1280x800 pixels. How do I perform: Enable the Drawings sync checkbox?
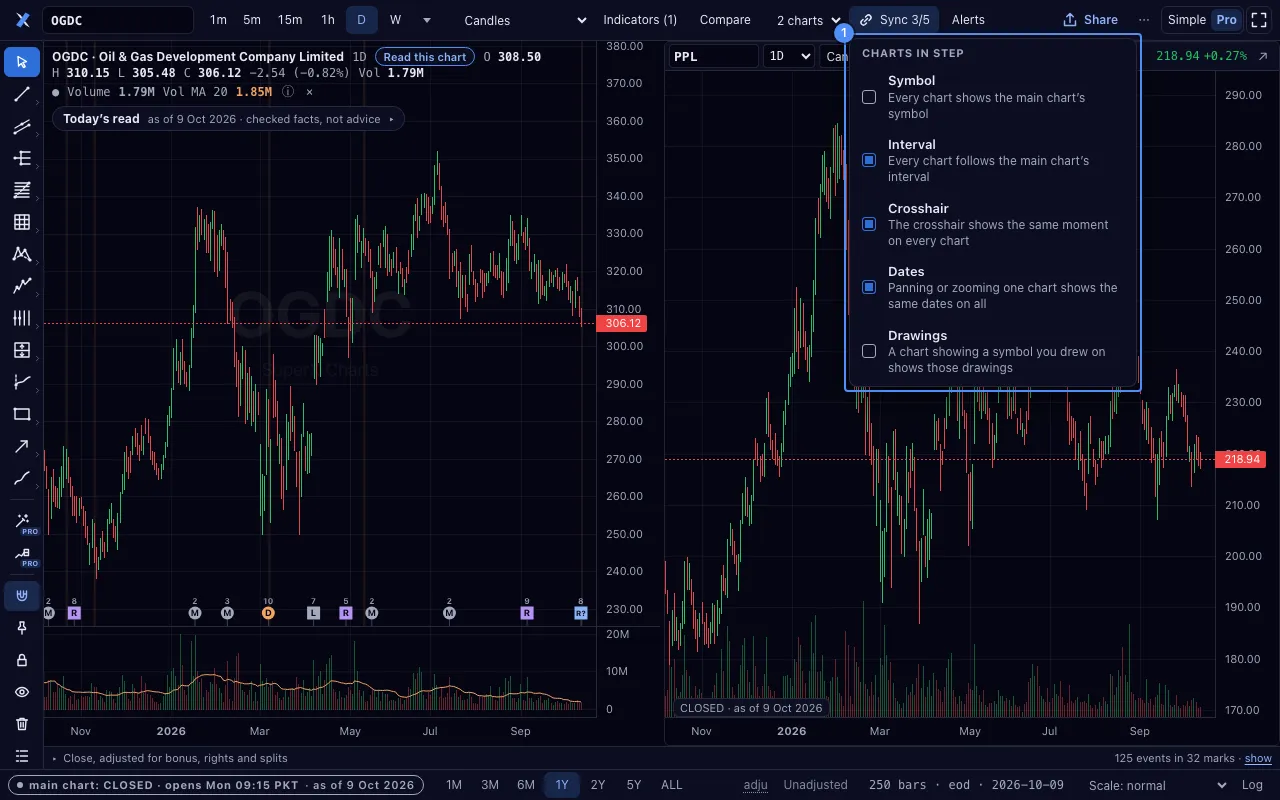(869, 351)
